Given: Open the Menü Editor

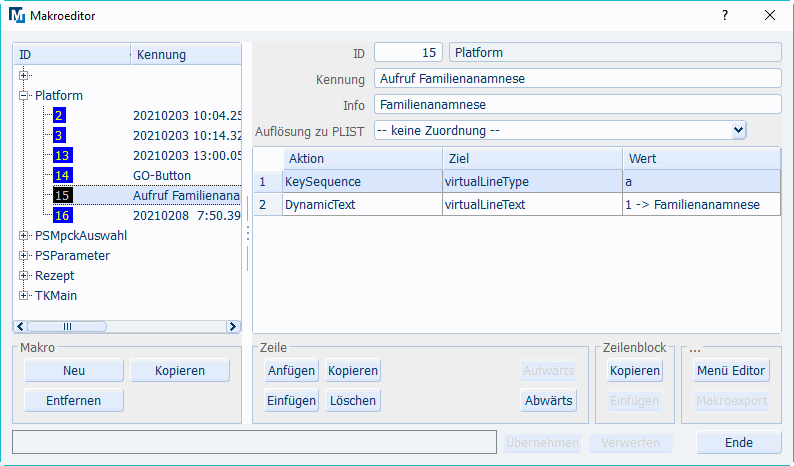Looking at the screenshot, I should [730, 371].
